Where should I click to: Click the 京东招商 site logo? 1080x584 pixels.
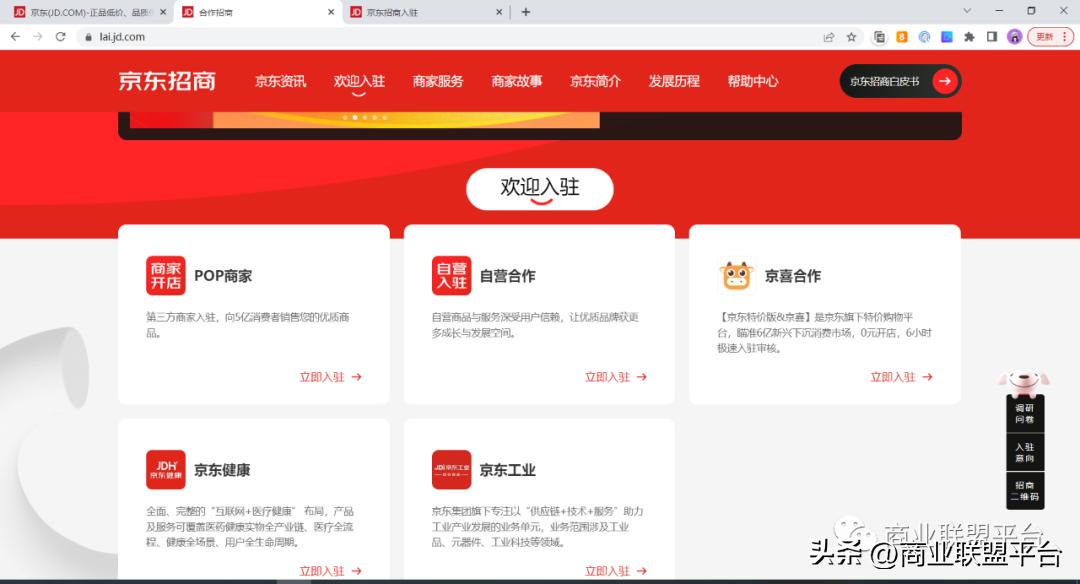[165, 81]
